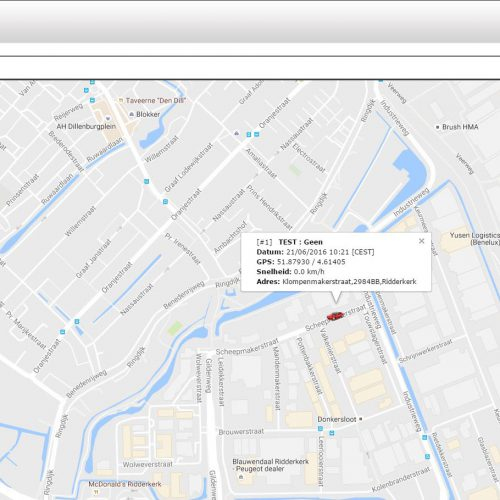Viewport: 500px width, 500px height.
Task: Click the Pr. Irenestraat street label
Action: click(x=183, y=249)
